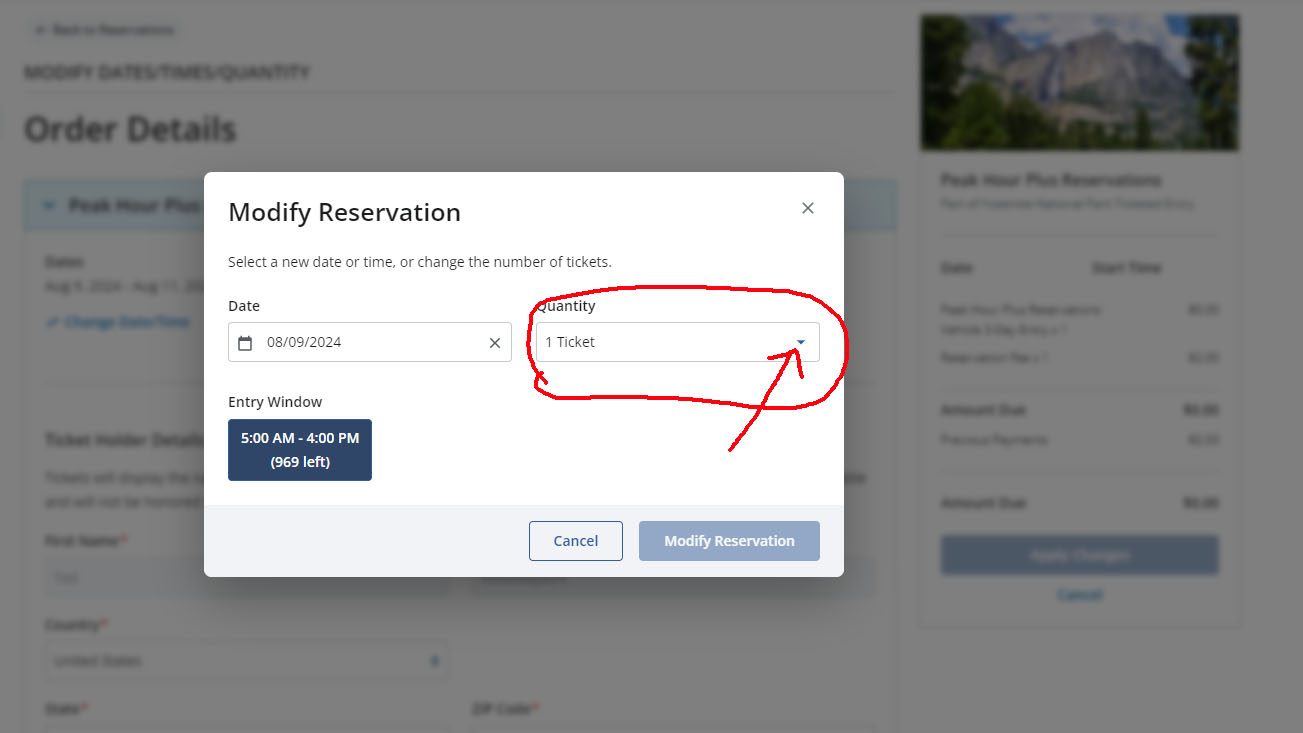The height and width of the screenshot is (733, 1303).
Task: Clear the 08/09/2024 date with X icon
Action: 494,343
